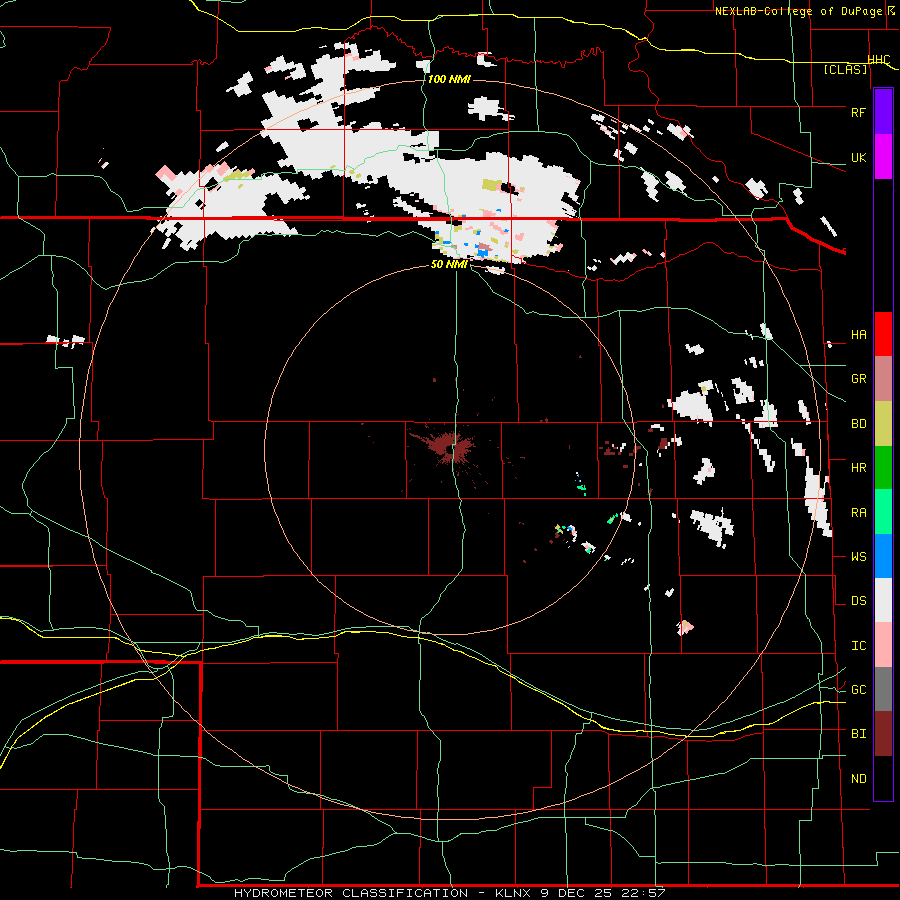Viewport: 900px width, 900px height.
Task: Click the RF purple legend swatch
Action: click(883, 112)
